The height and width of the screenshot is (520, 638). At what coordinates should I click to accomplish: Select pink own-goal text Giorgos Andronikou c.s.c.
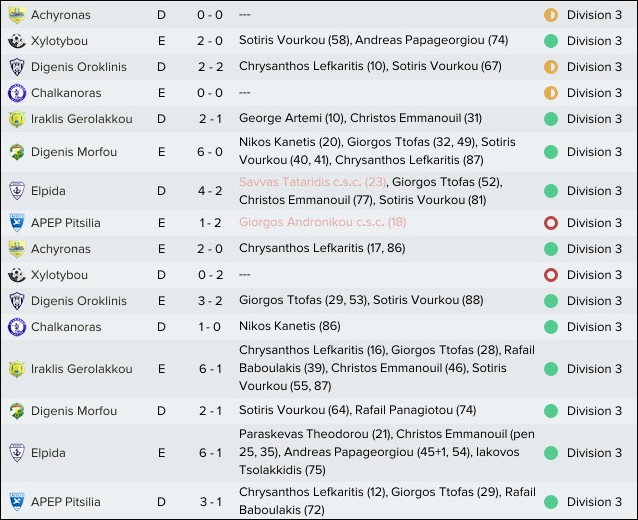tap(322, 222)
